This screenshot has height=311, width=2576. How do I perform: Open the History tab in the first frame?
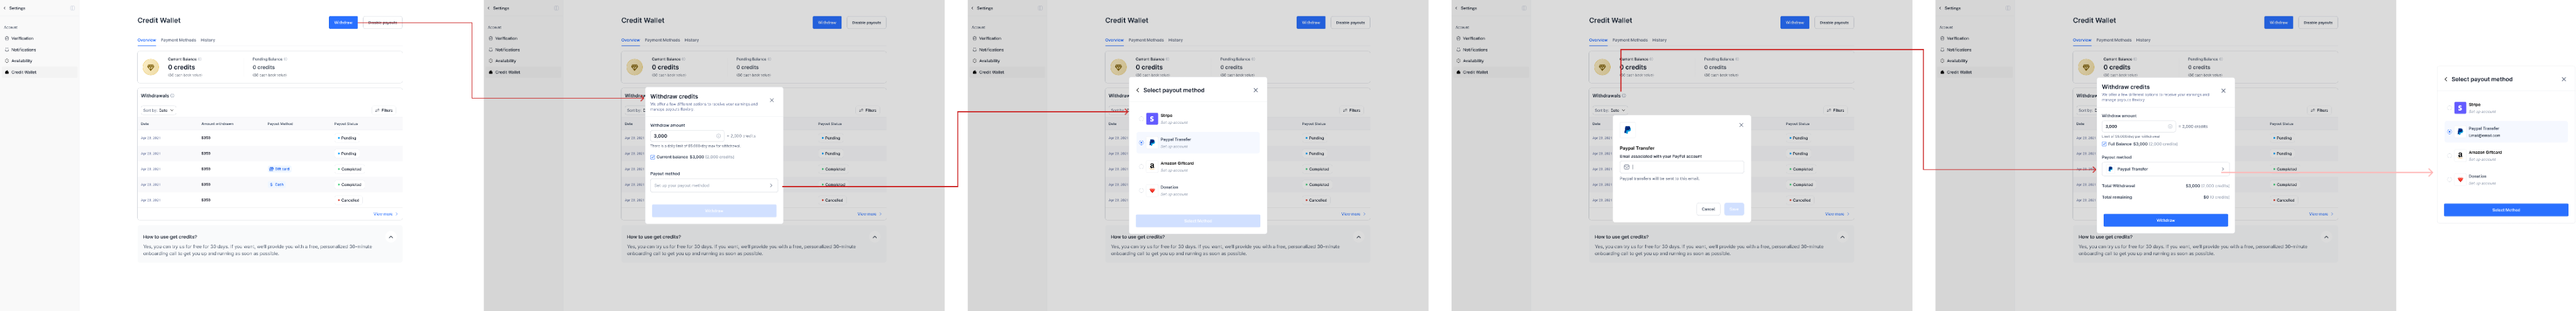208,40
